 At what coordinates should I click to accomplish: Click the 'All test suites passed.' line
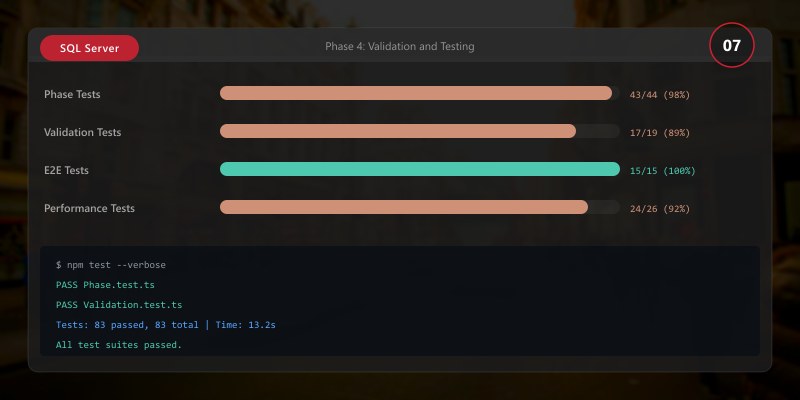tap(119, 345)
